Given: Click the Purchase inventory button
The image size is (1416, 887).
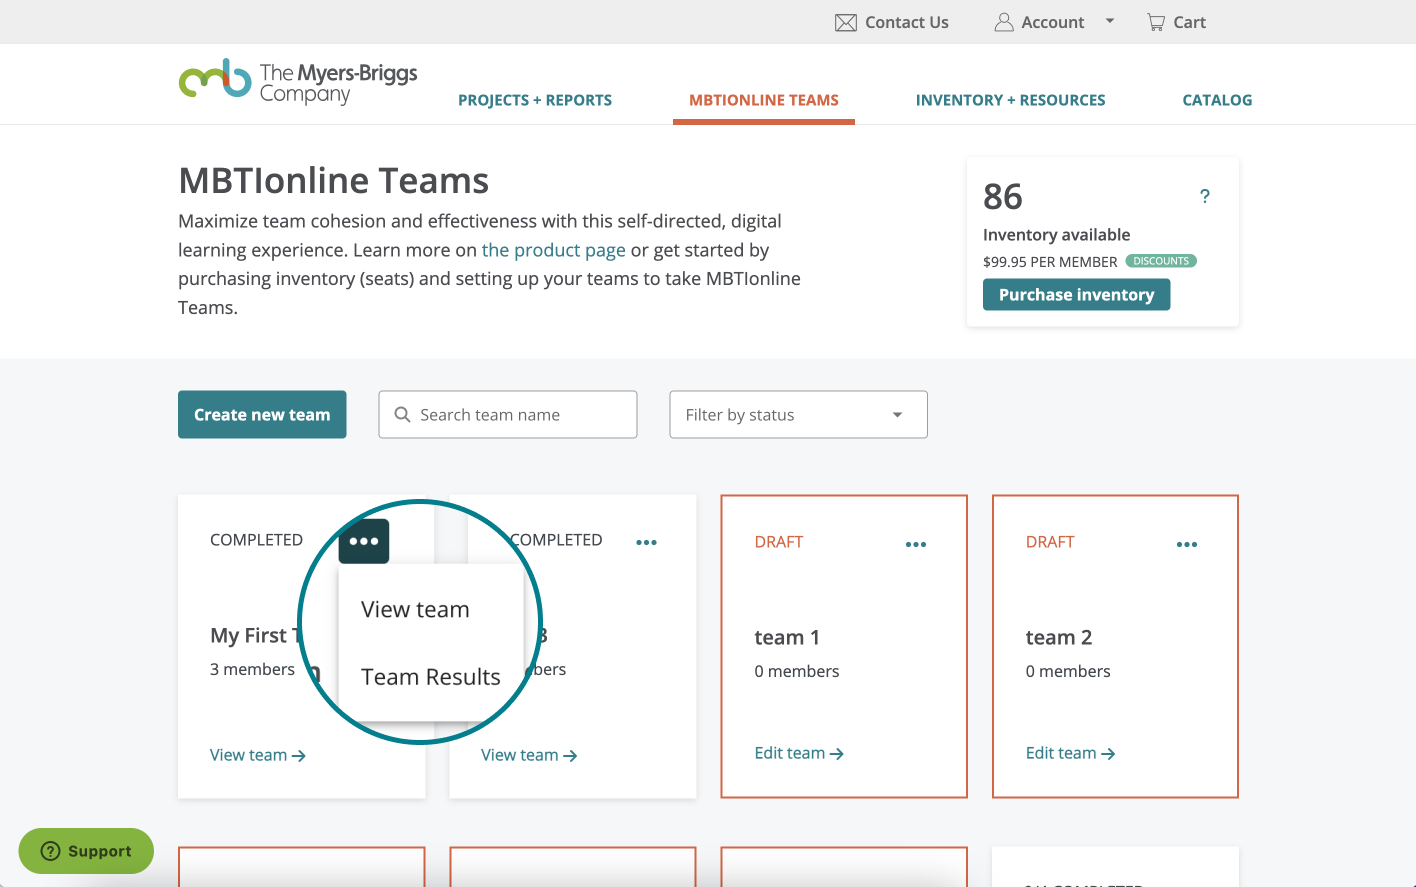Looking at the screenshot, I should point(1076,294).
